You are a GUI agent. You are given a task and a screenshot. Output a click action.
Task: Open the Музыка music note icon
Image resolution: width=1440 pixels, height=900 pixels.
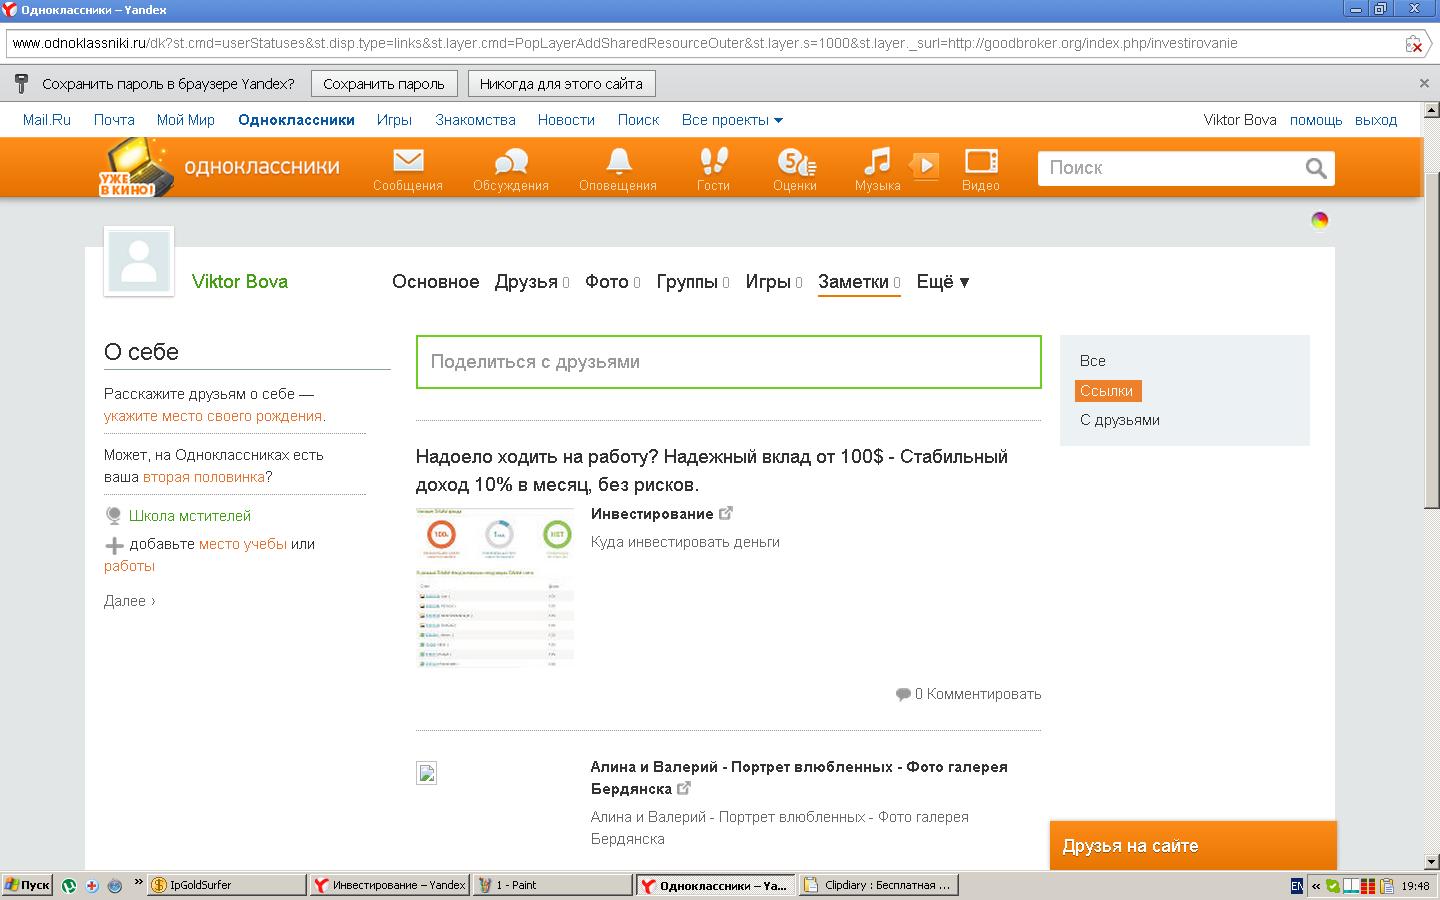[877, 168]
